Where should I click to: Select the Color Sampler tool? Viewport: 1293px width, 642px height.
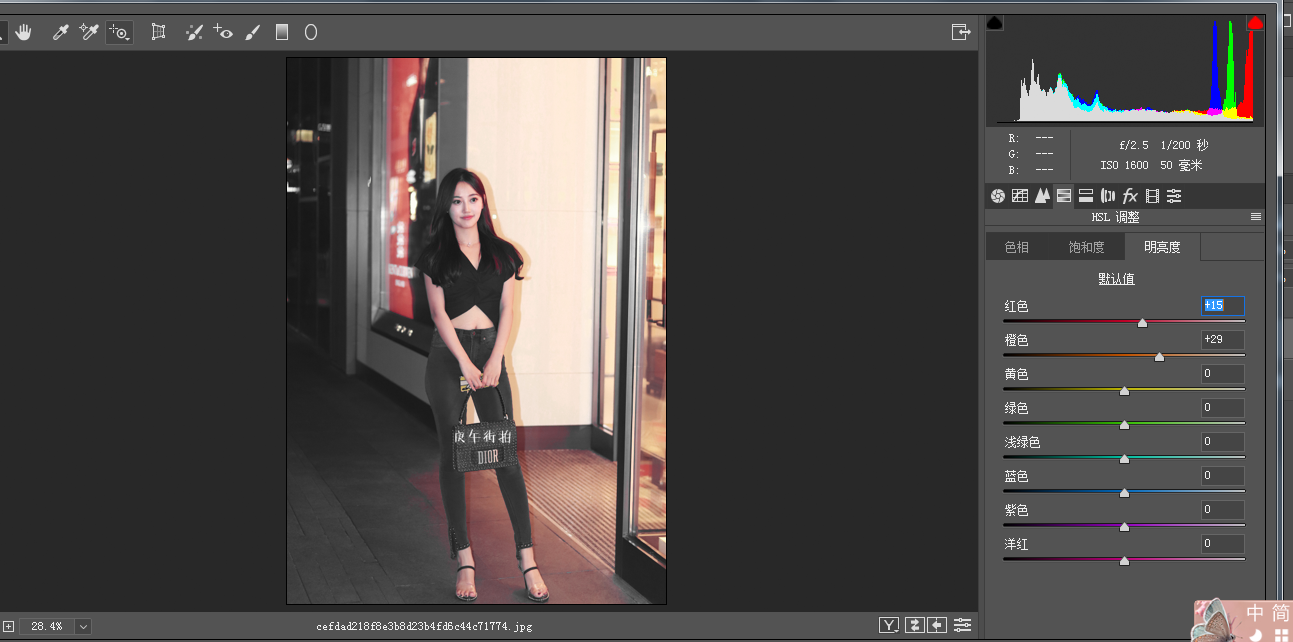(89, 32)
